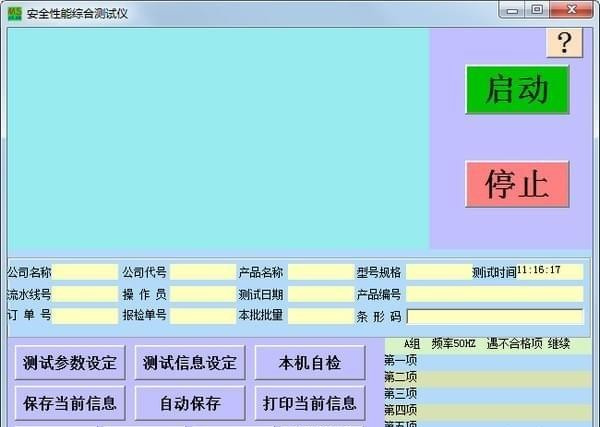Run 本机自检 self-check
Image resolution: width=600 pixels, height=427 pixels.
(310, 362)
